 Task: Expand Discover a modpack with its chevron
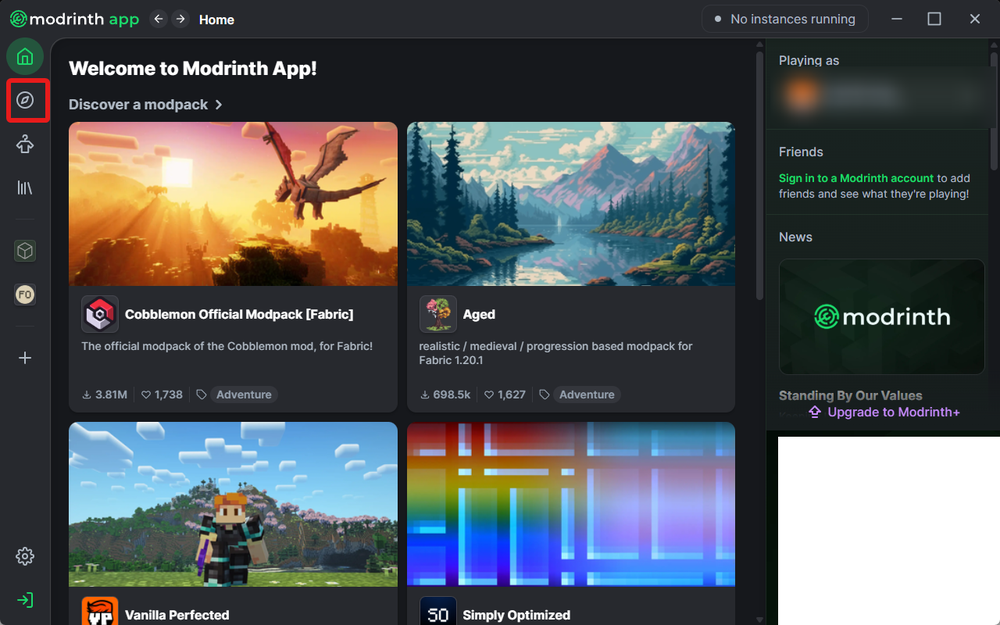click(219, 104)
